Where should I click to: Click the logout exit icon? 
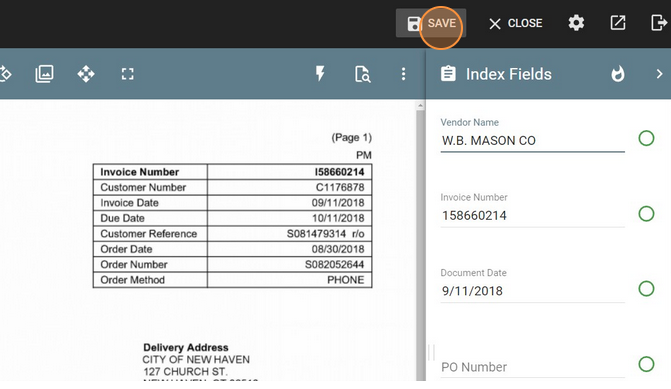[x=659, y=23]
